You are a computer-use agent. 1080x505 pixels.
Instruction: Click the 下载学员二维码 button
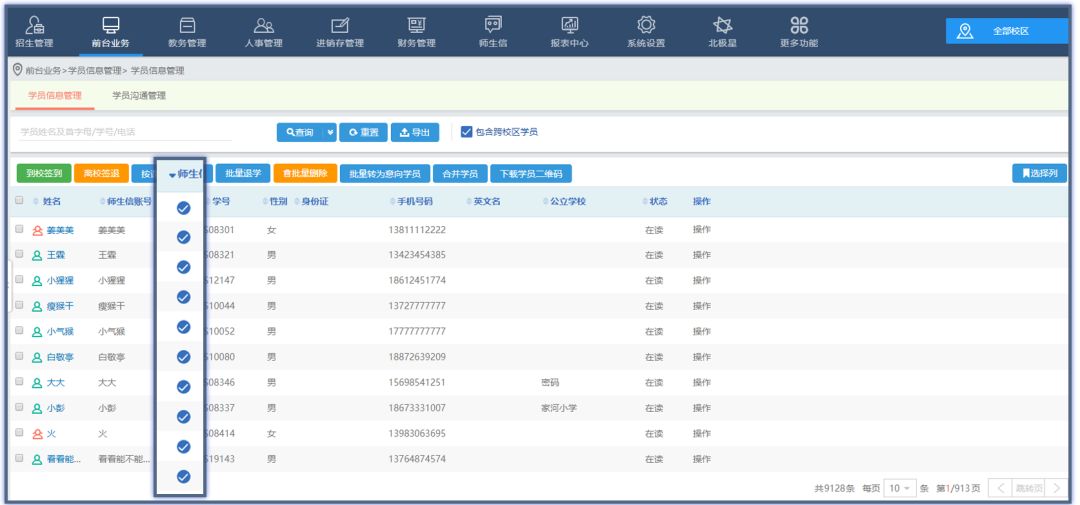[x=530, y=173]
